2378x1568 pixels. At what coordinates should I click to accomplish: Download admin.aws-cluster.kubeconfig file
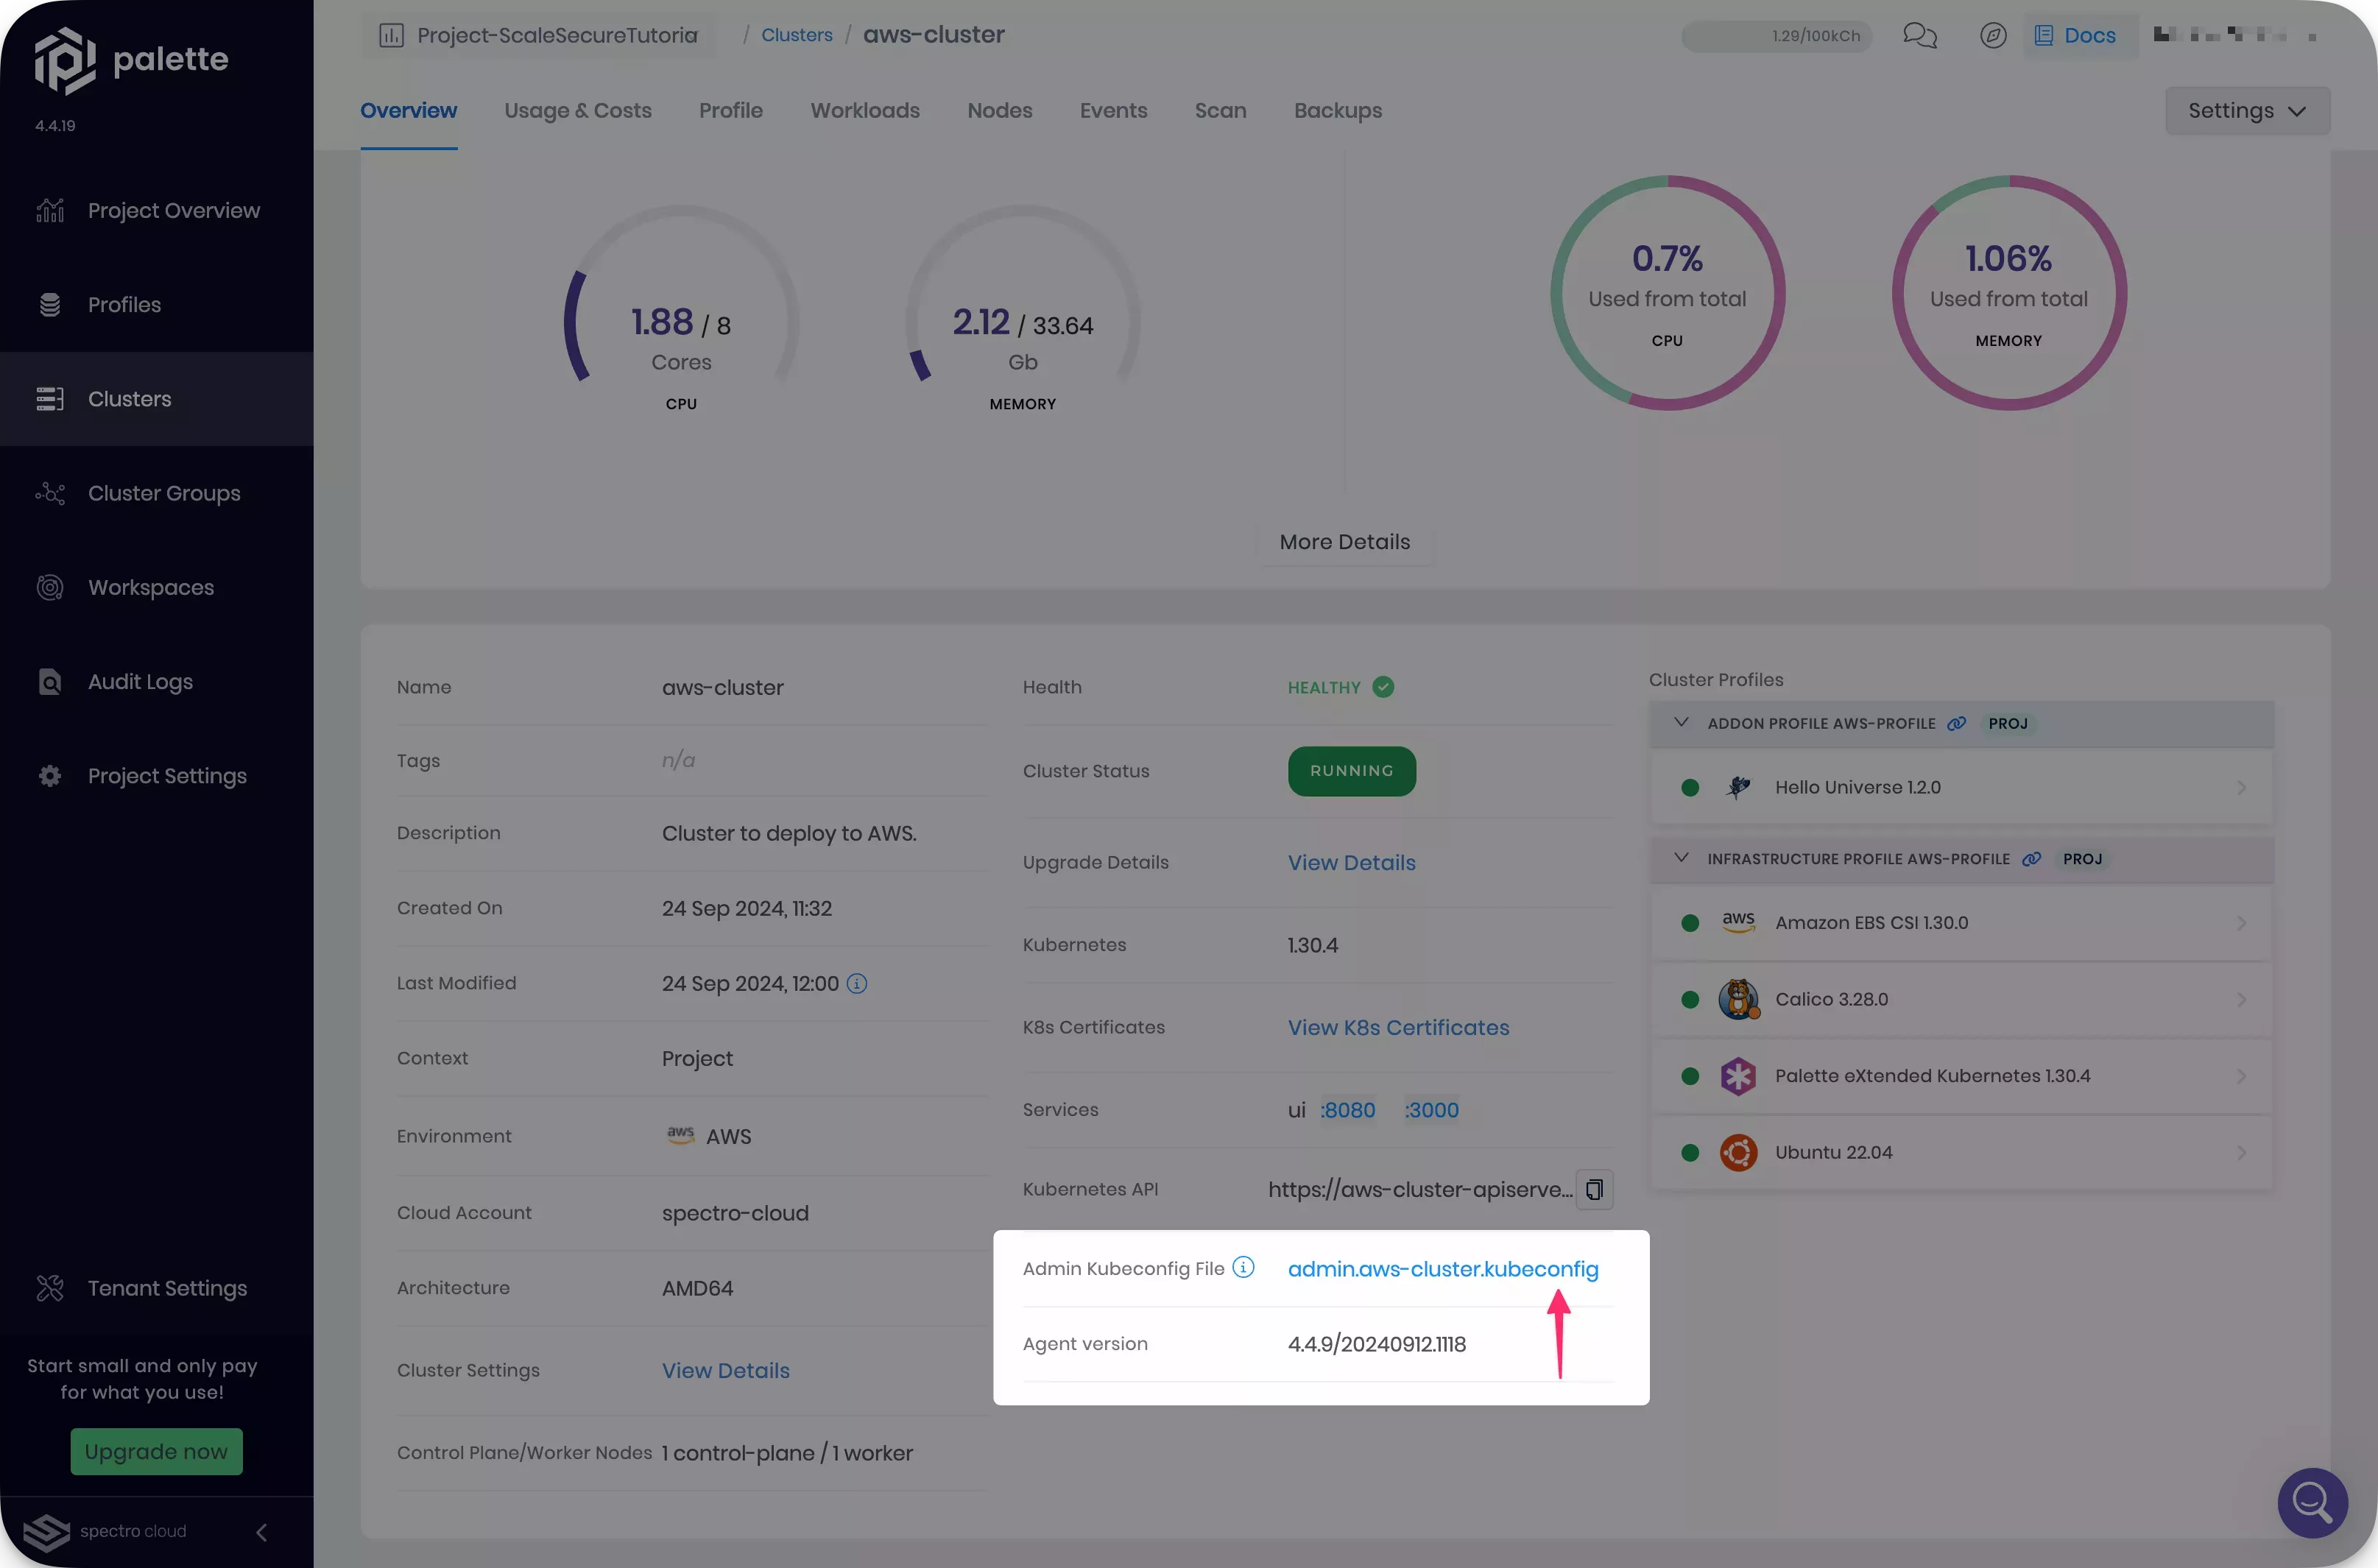[x=1442, y=1268]
